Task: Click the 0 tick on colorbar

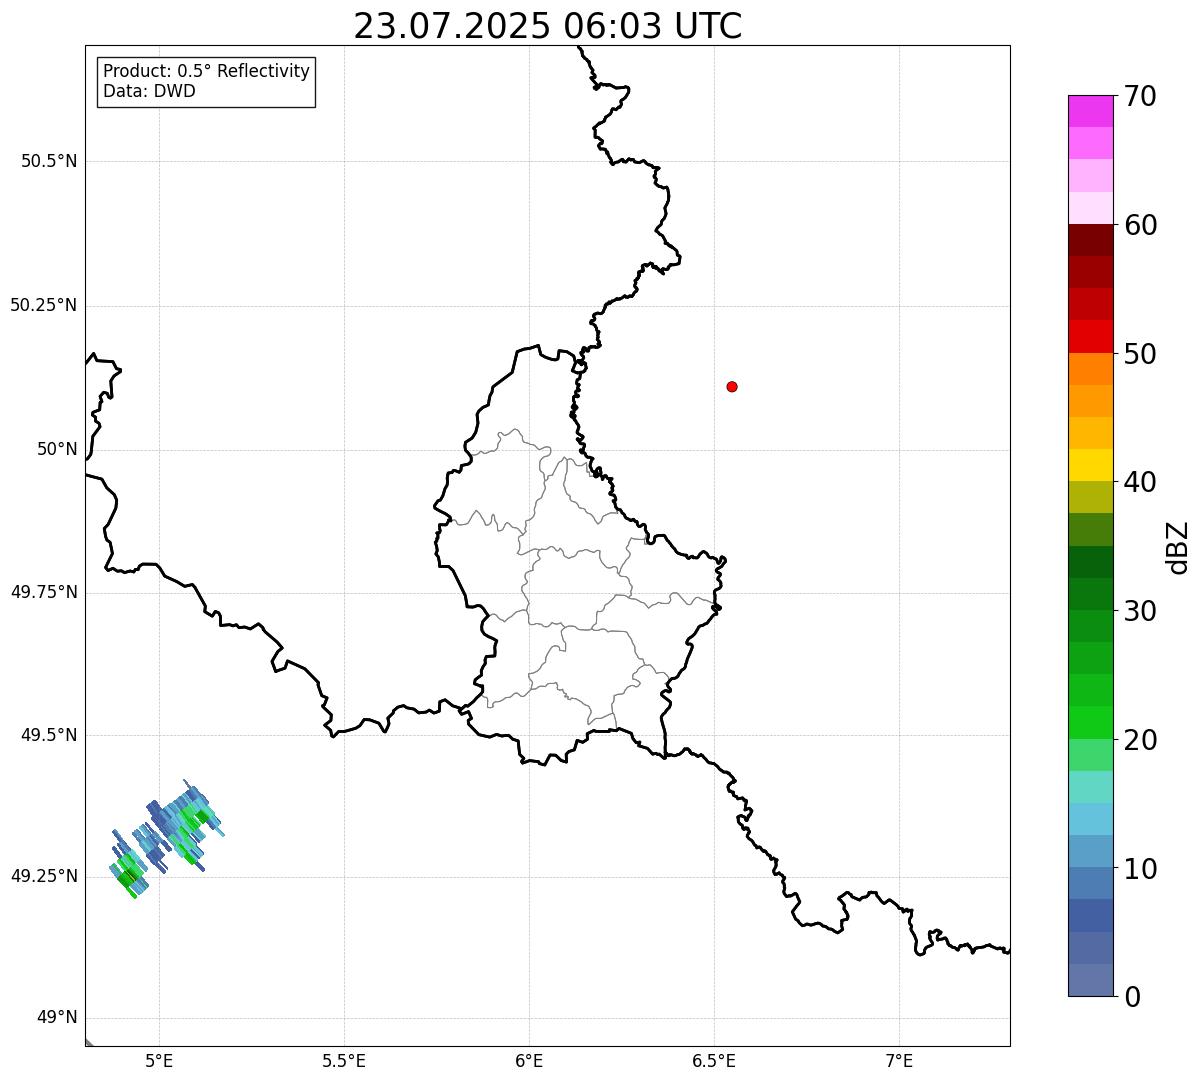Action: [1132, 997]
